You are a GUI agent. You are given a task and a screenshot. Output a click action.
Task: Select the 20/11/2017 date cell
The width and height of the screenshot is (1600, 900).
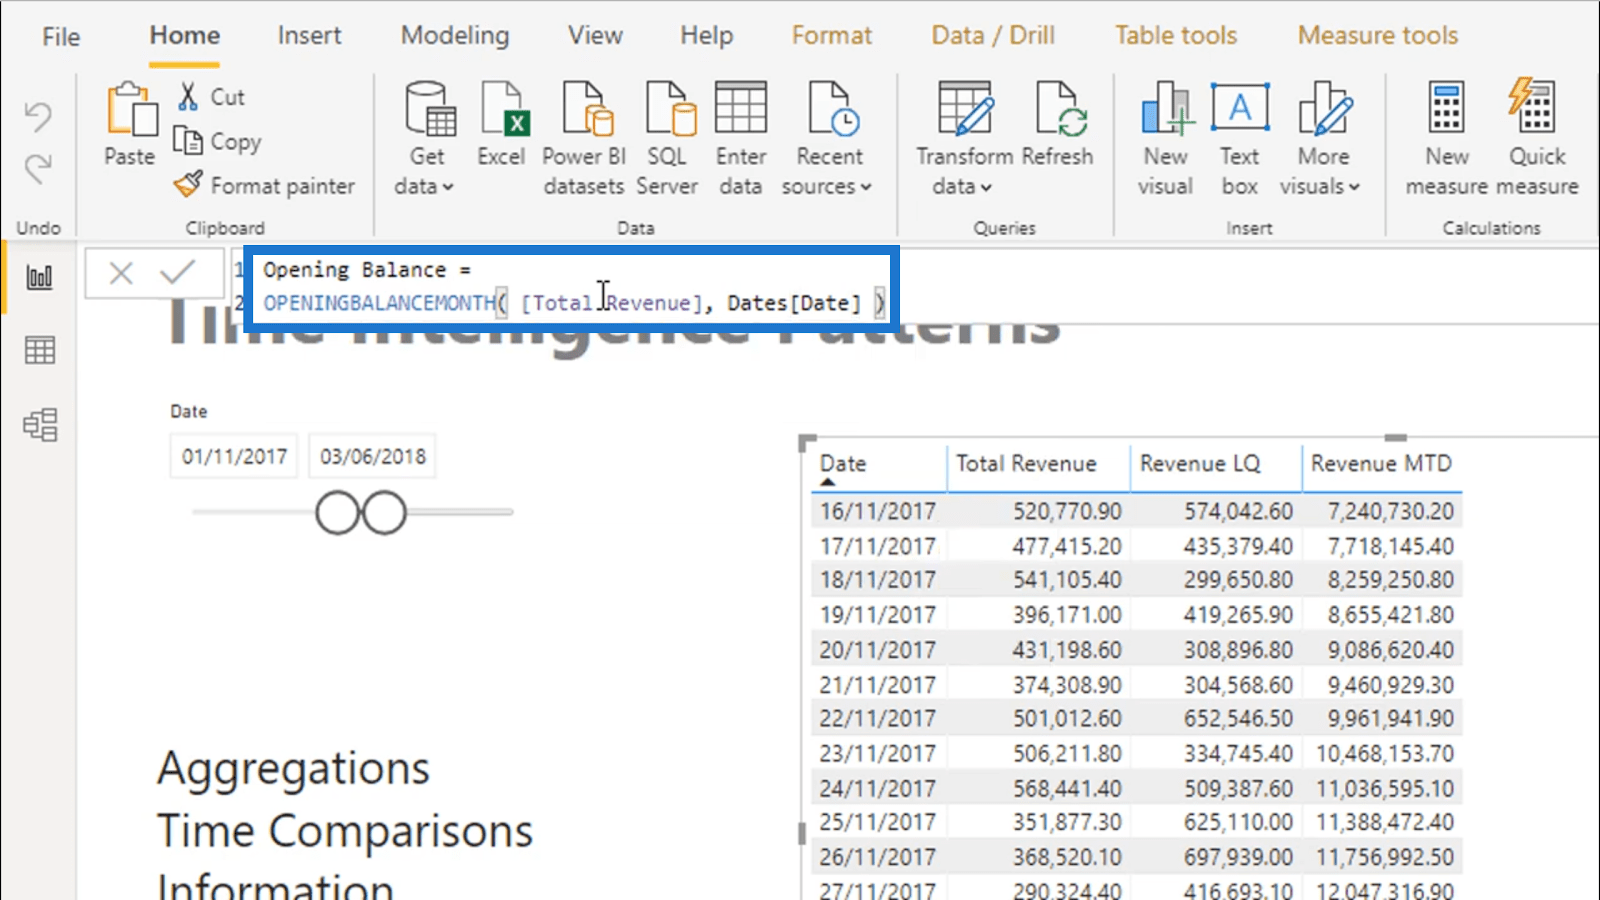[x=878, y=650]
